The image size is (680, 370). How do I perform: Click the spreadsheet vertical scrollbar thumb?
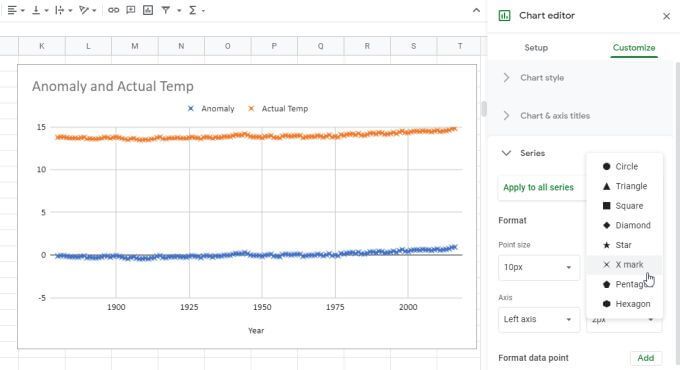pyautogui.click(x=484, y=108)
